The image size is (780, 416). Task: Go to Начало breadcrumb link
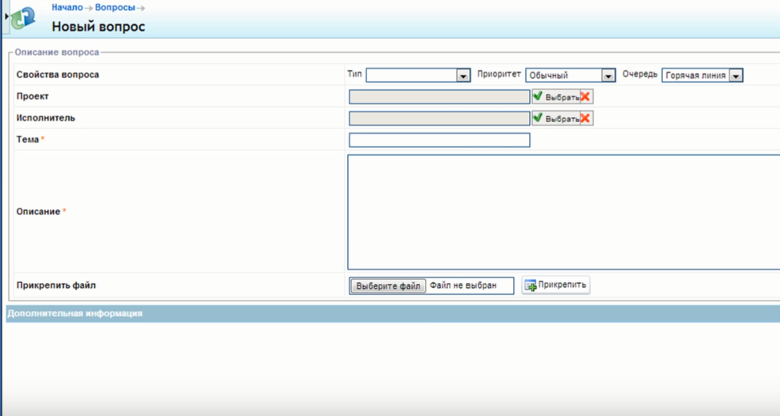67,7
